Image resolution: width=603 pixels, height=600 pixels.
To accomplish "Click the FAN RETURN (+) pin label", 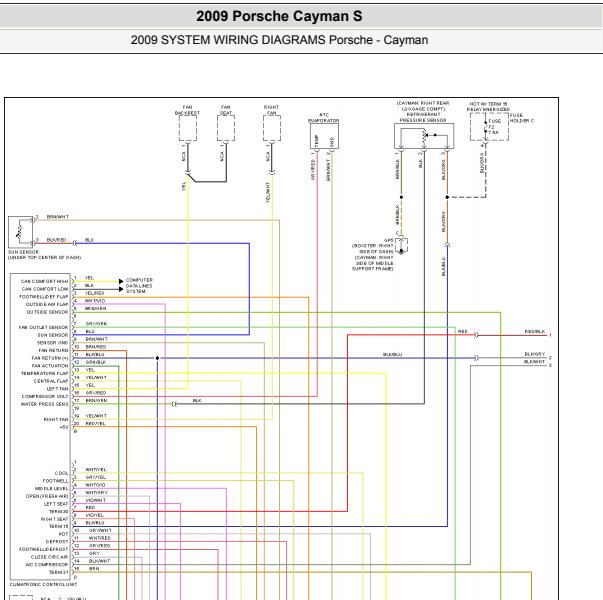I will (50, 358).
